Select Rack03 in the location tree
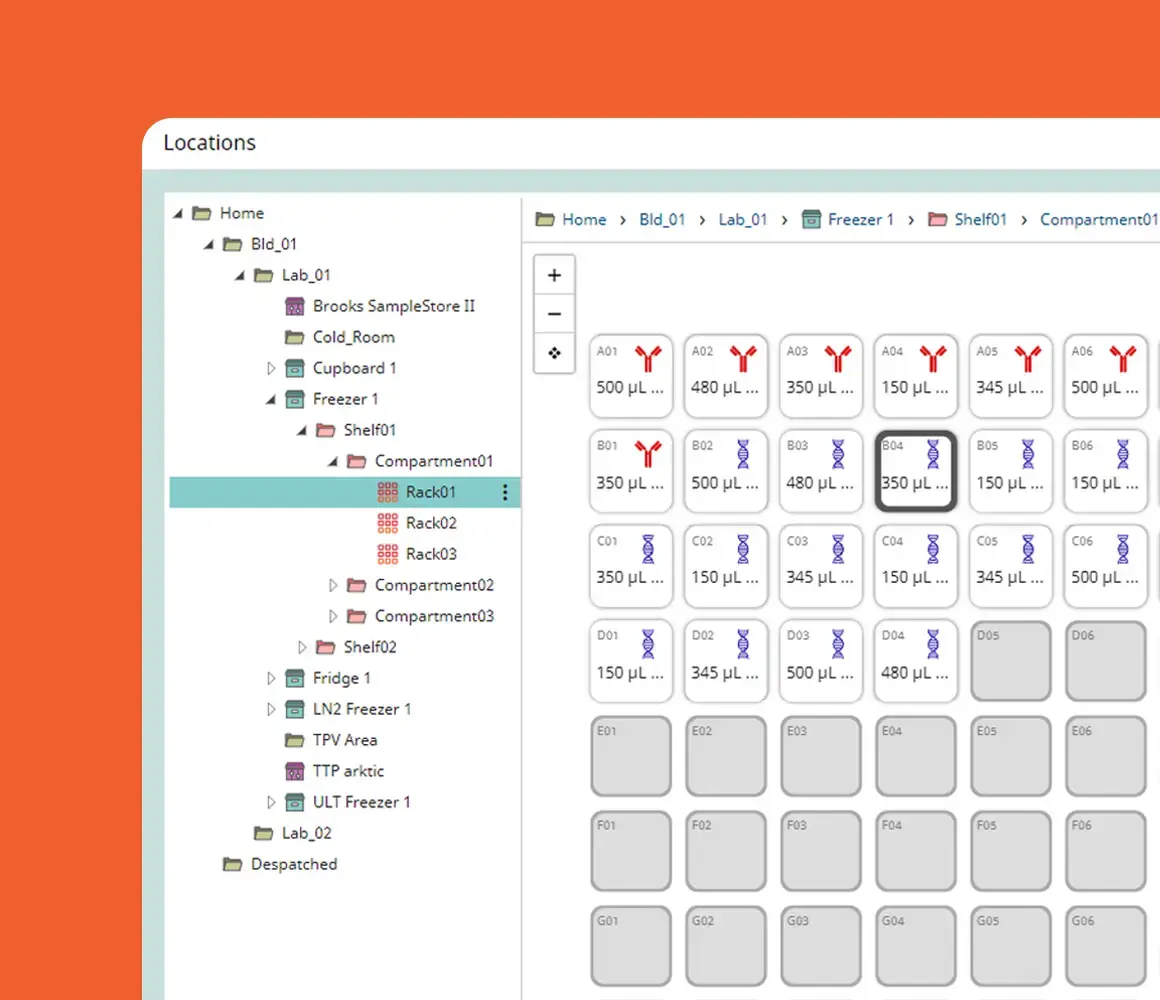 tap(432, 553)
